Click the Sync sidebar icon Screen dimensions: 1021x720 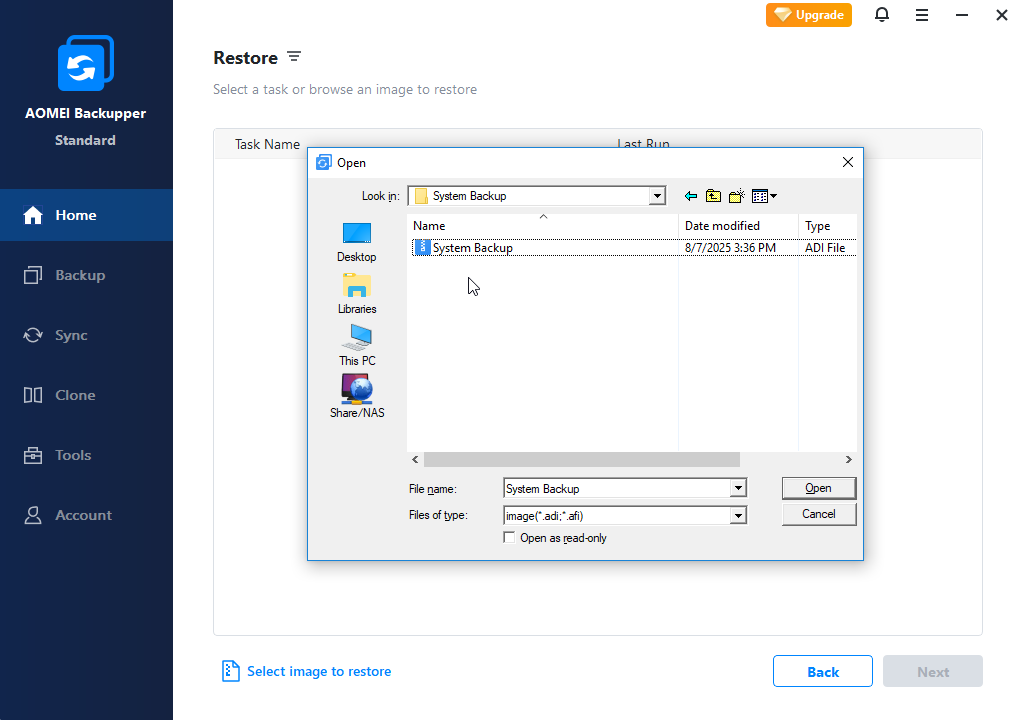pos(33,335)
